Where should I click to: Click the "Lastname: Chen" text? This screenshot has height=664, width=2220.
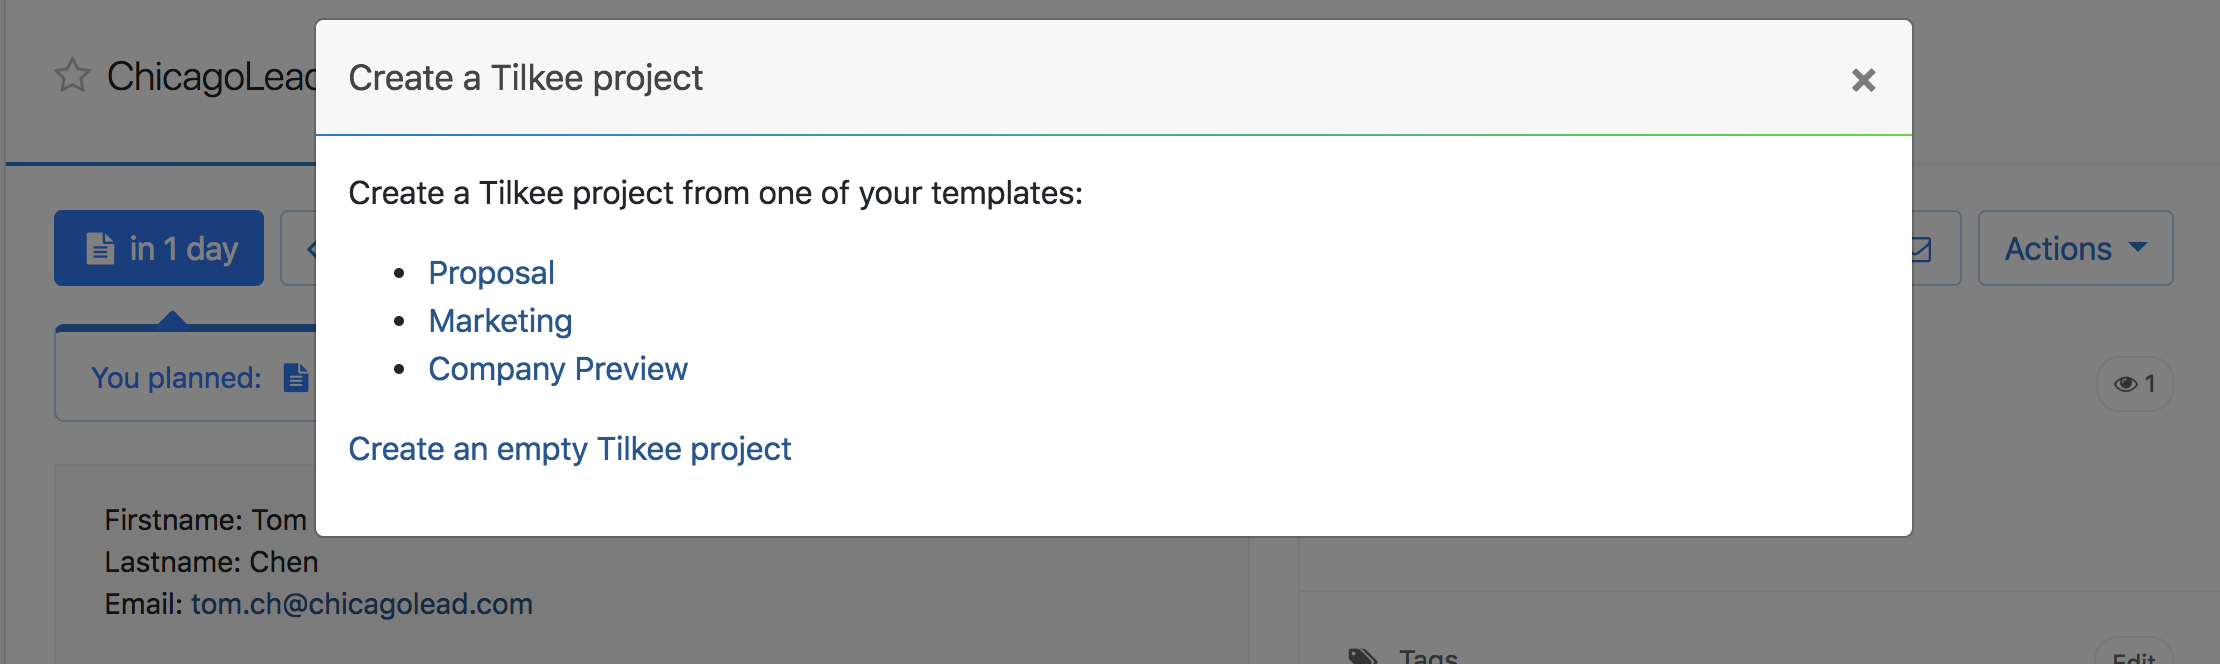pyautogui.click(x=211, y=562)
